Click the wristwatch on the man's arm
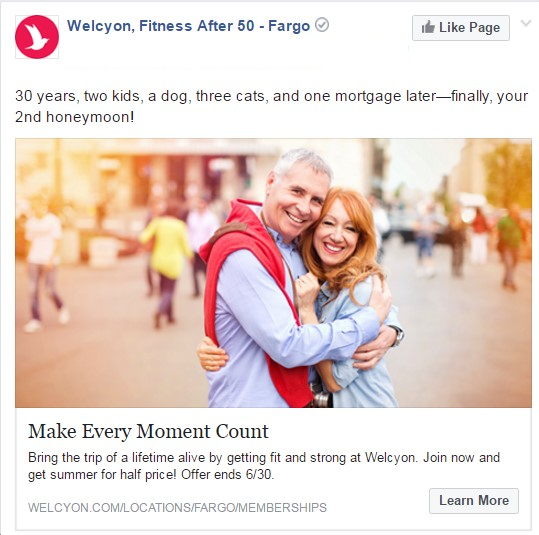Image resolution: width=539 pixels, height=535 pixels. click(x=399, y=336)
